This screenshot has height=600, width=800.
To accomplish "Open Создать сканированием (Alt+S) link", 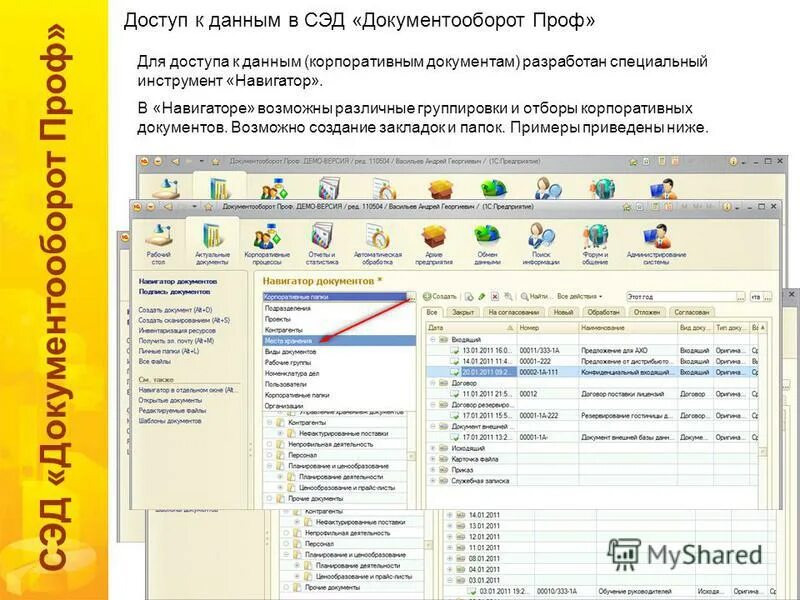I will coord(184,320).
